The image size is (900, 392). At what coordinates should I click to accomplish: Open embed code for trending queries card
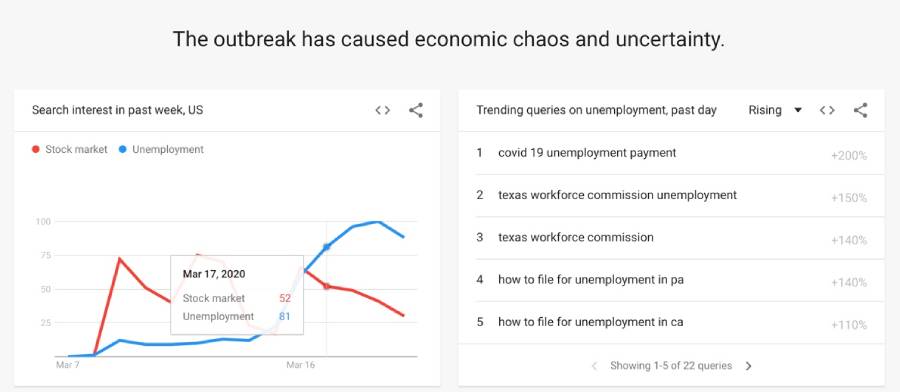click(827, 110)
